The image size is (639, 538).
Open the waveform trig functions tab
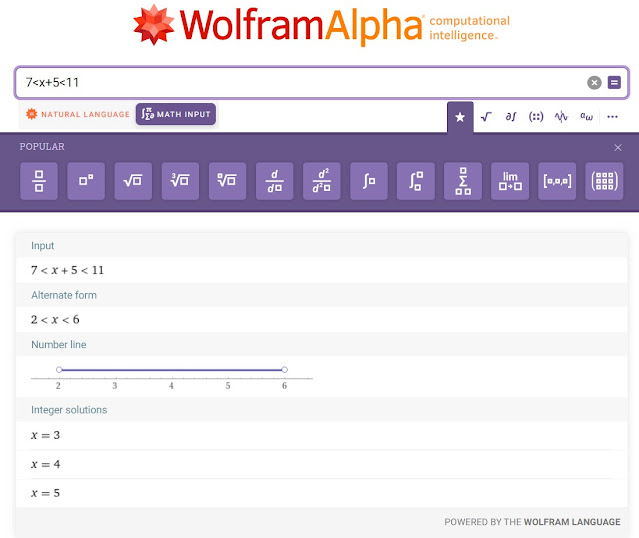point(561,117)
